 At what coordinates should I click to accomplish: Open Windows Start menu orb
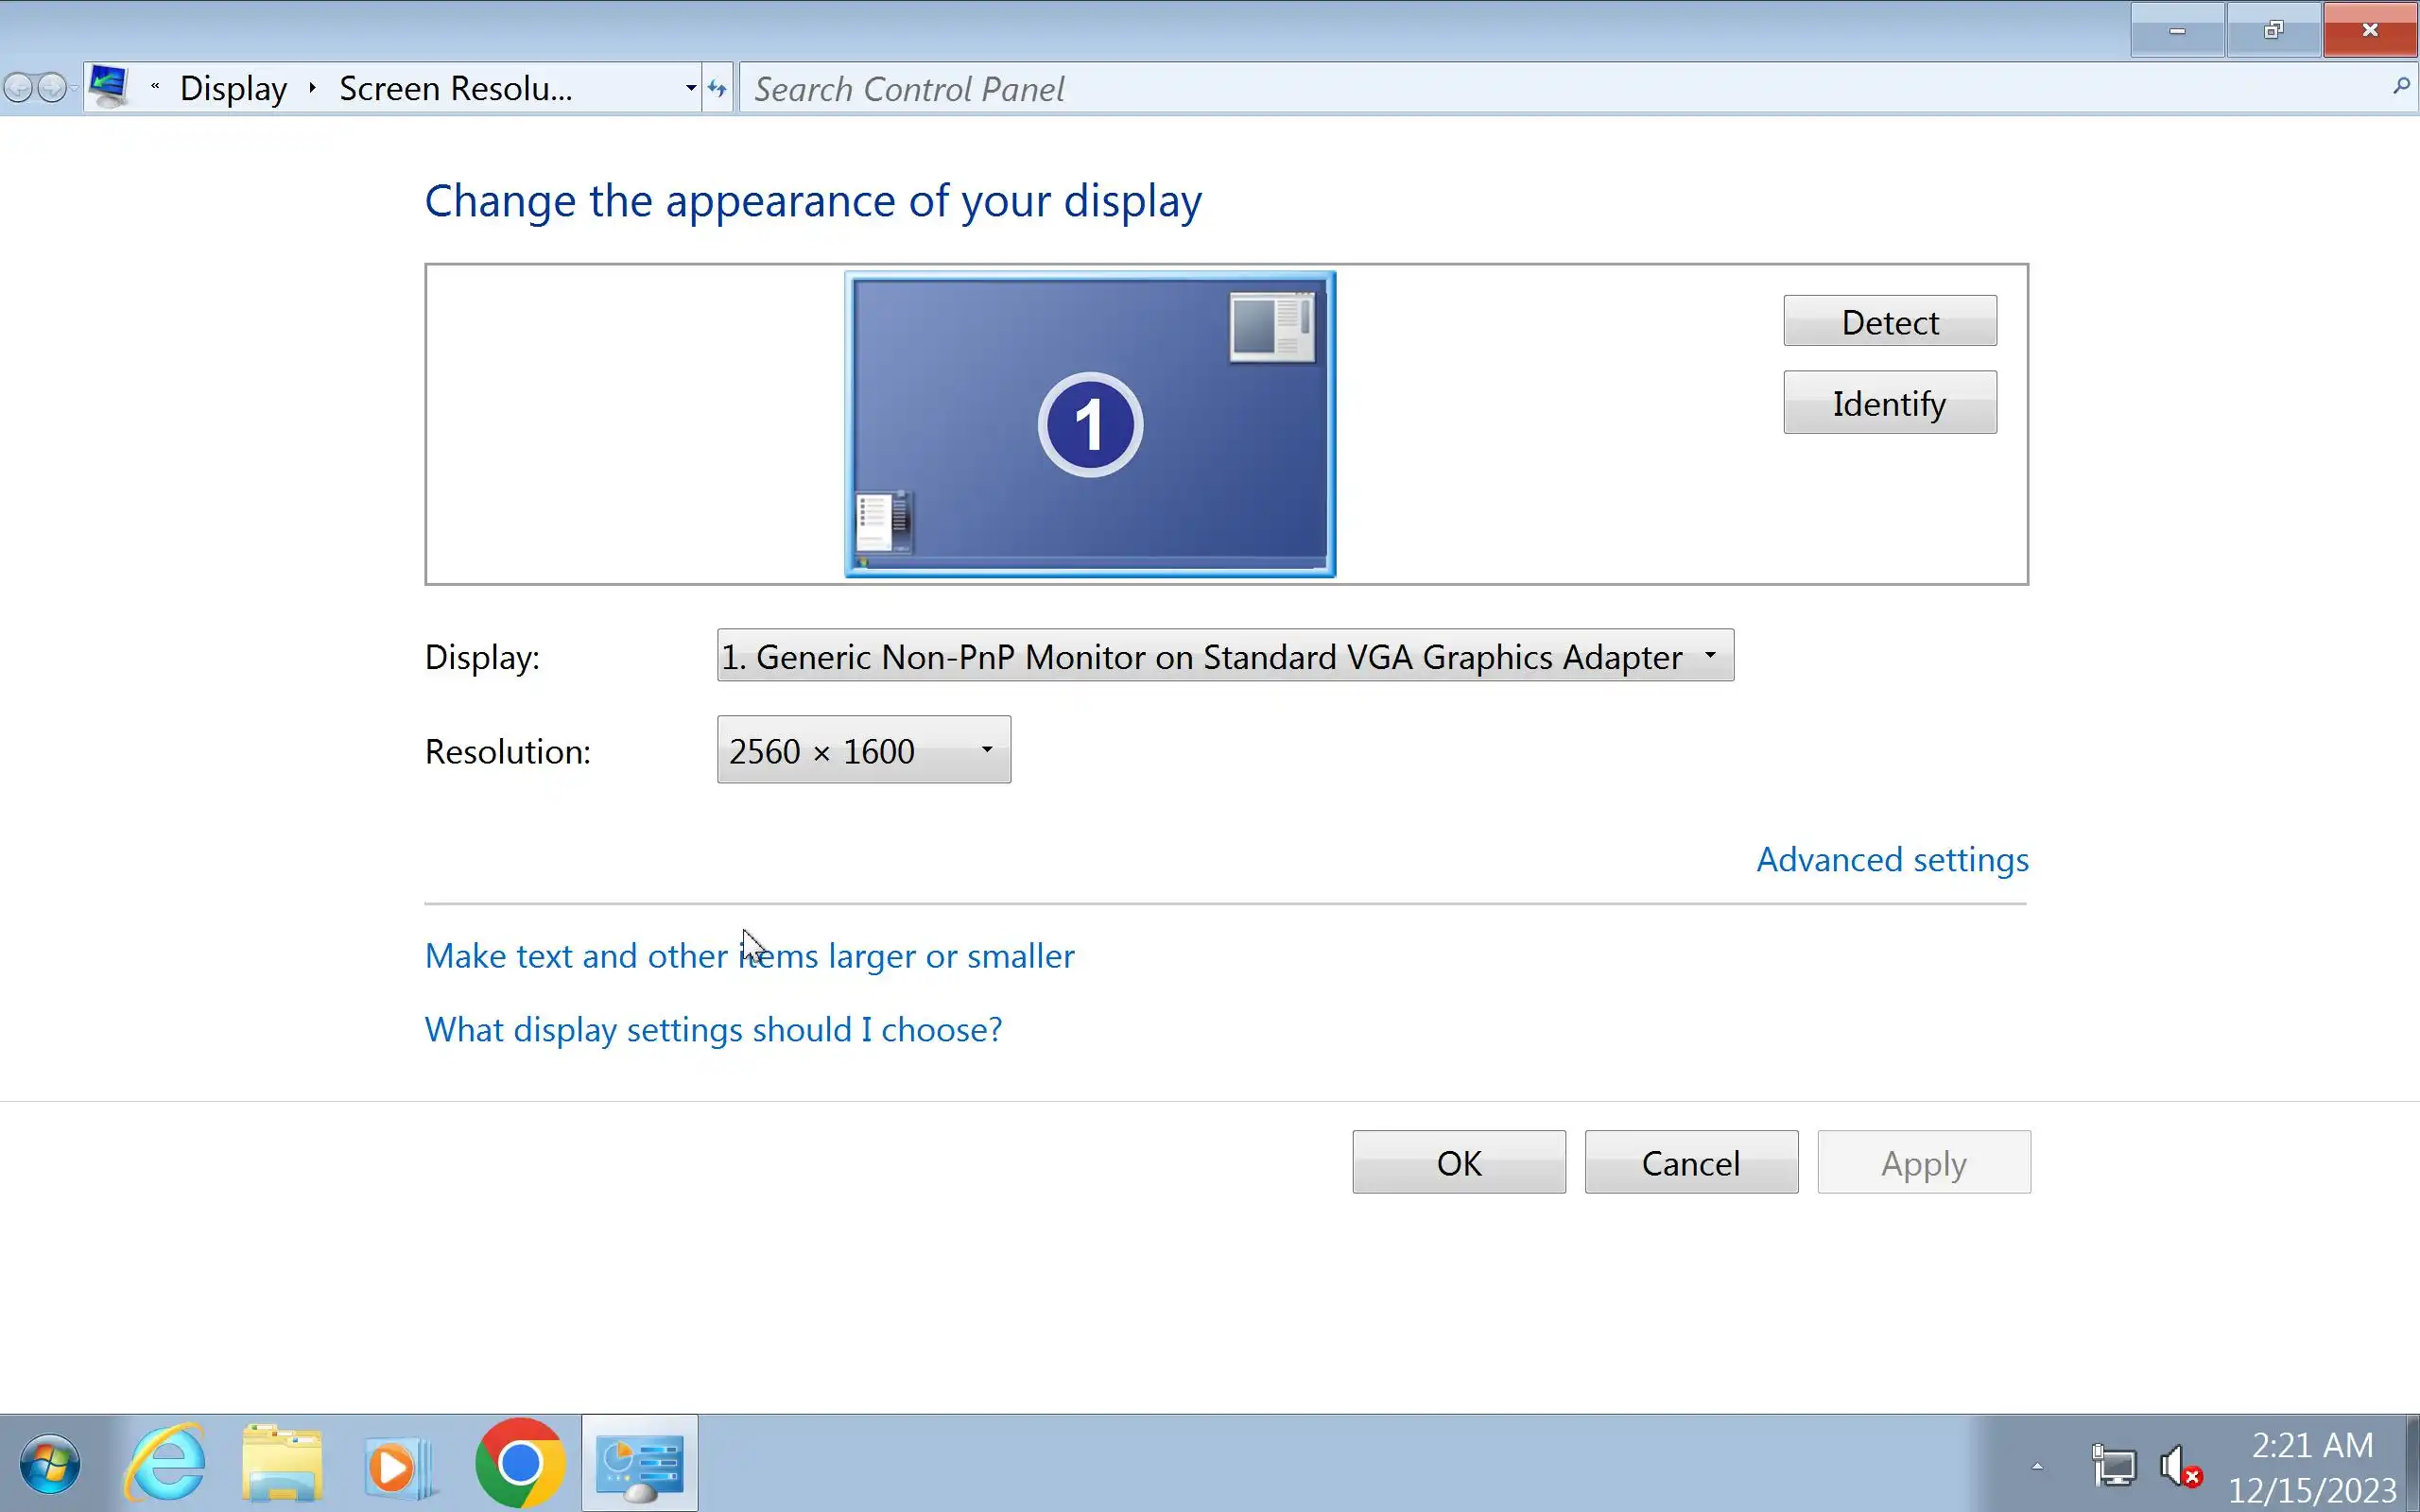tap(49, 1465)
